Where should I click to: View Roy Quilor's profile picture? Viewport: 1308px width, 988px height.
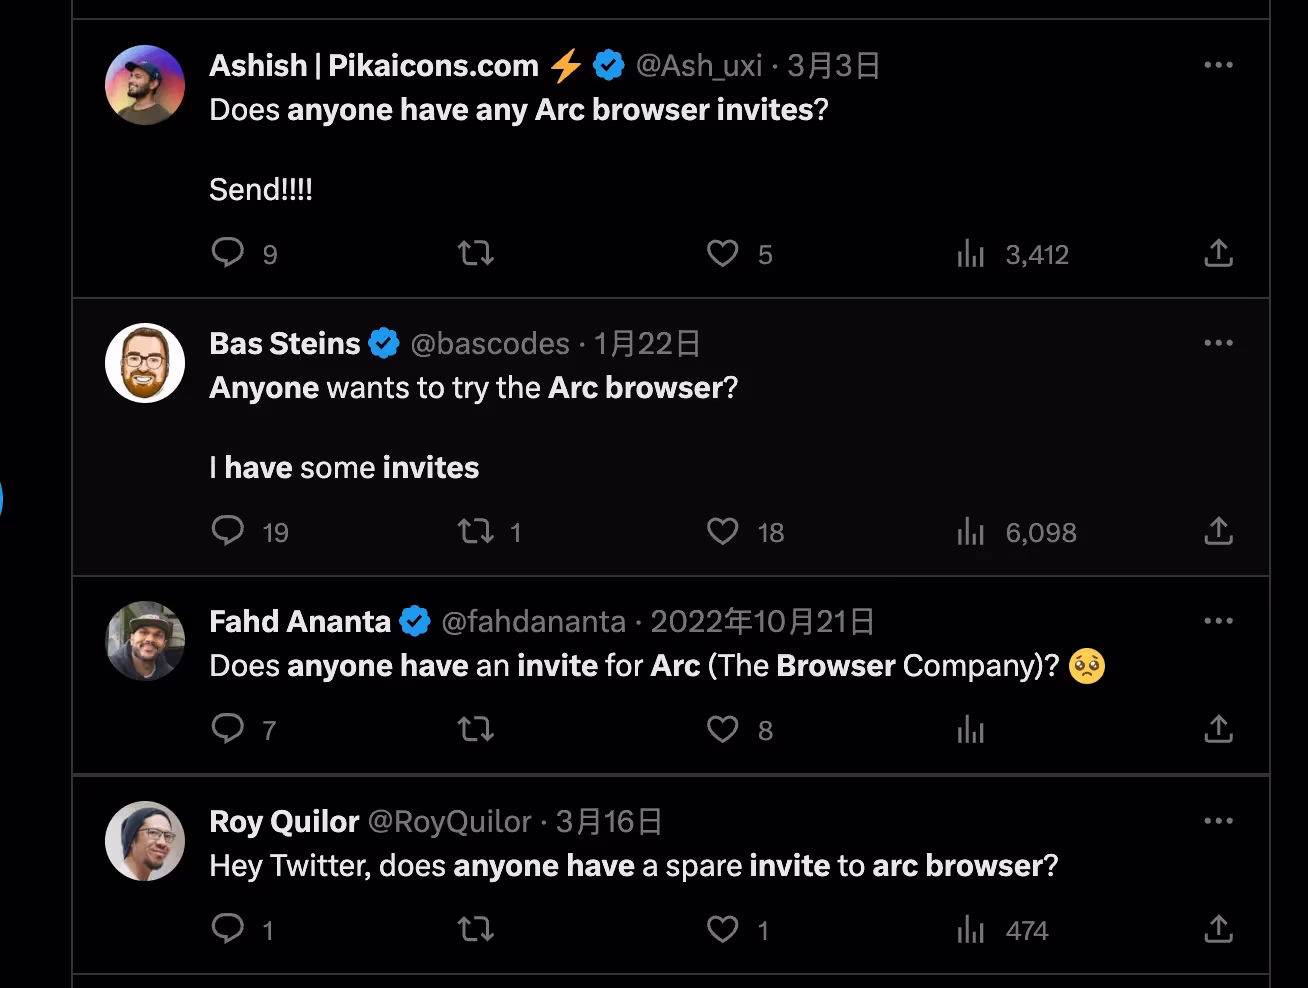pos(145,841)
